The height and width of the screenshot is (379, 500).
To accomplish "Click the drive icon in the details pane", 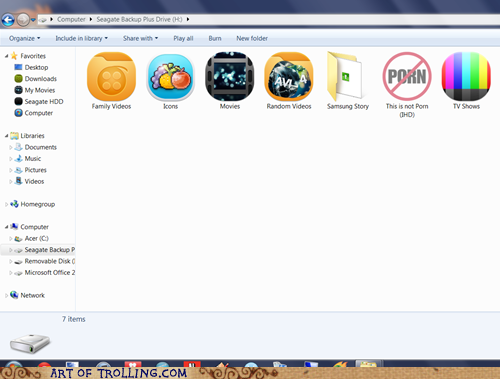I will pyautogui.click(x=30, y=344).
